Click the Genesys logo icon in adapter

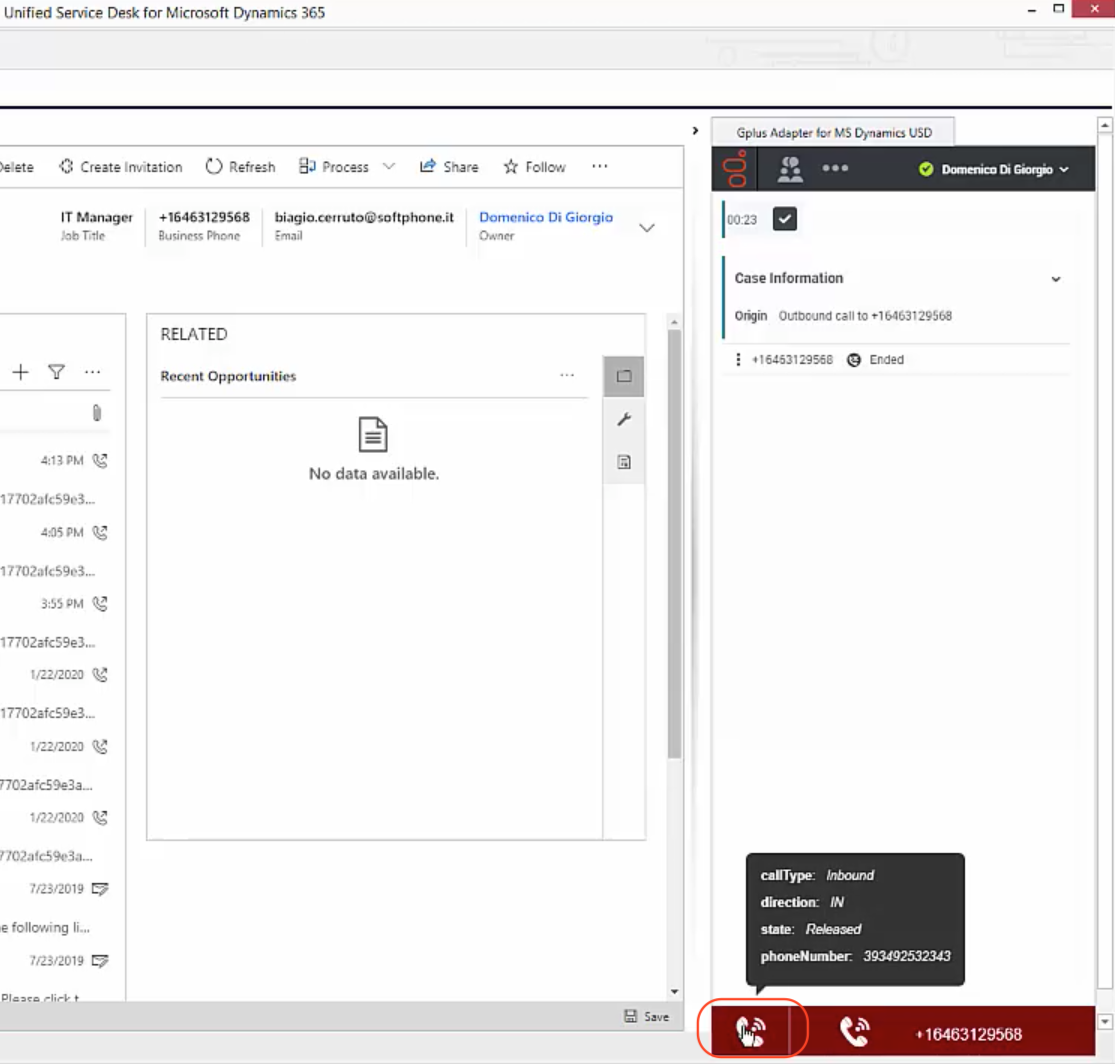click(735, 169)
